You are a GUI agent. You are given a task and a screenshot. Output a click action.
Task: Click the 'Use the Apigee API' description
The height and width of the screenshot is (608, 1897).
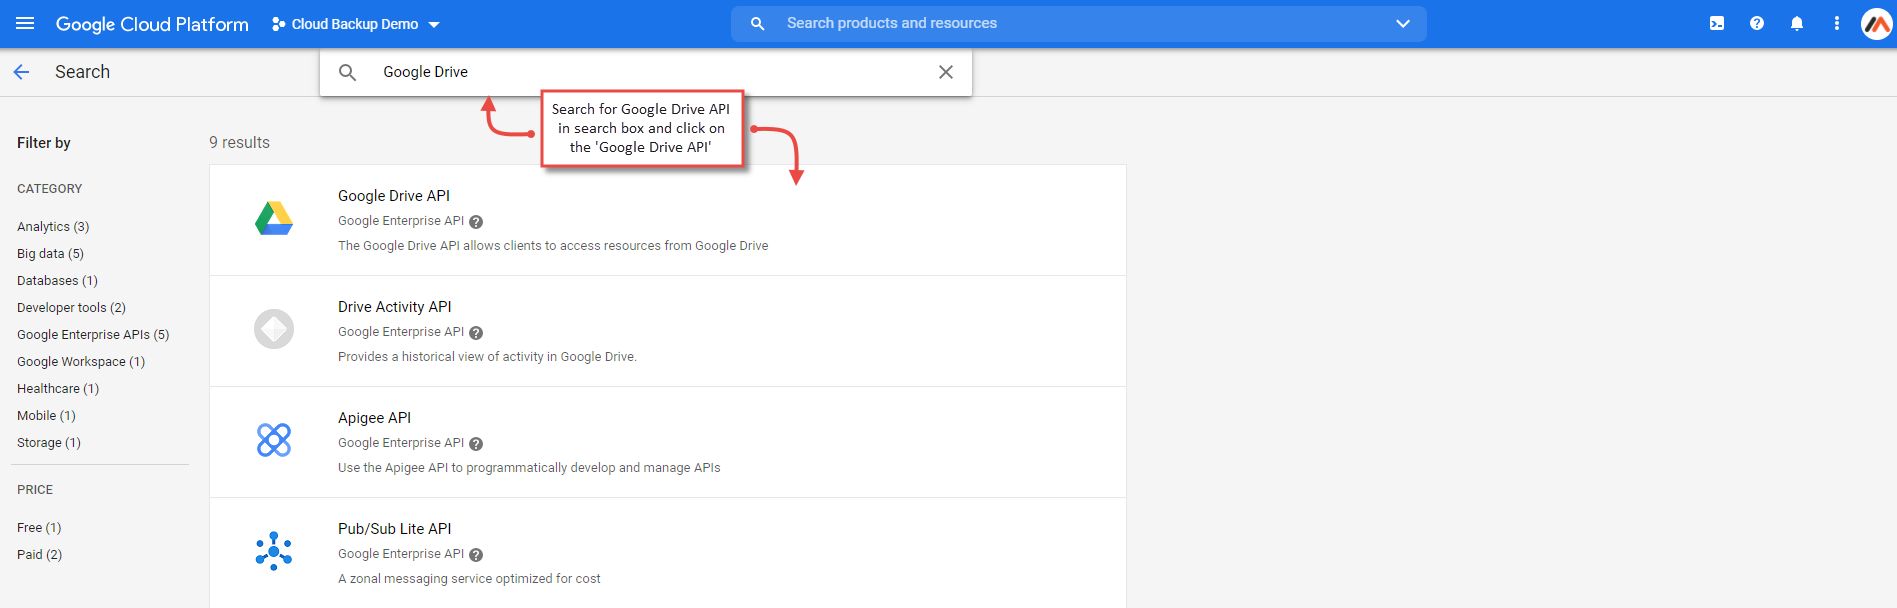tap(529, 468)
